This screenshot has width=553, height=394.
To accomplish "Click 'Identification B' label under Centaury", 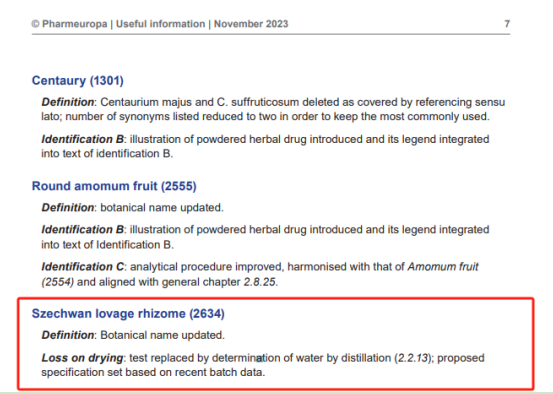I will pyautogui.click(x=82, y=139).
